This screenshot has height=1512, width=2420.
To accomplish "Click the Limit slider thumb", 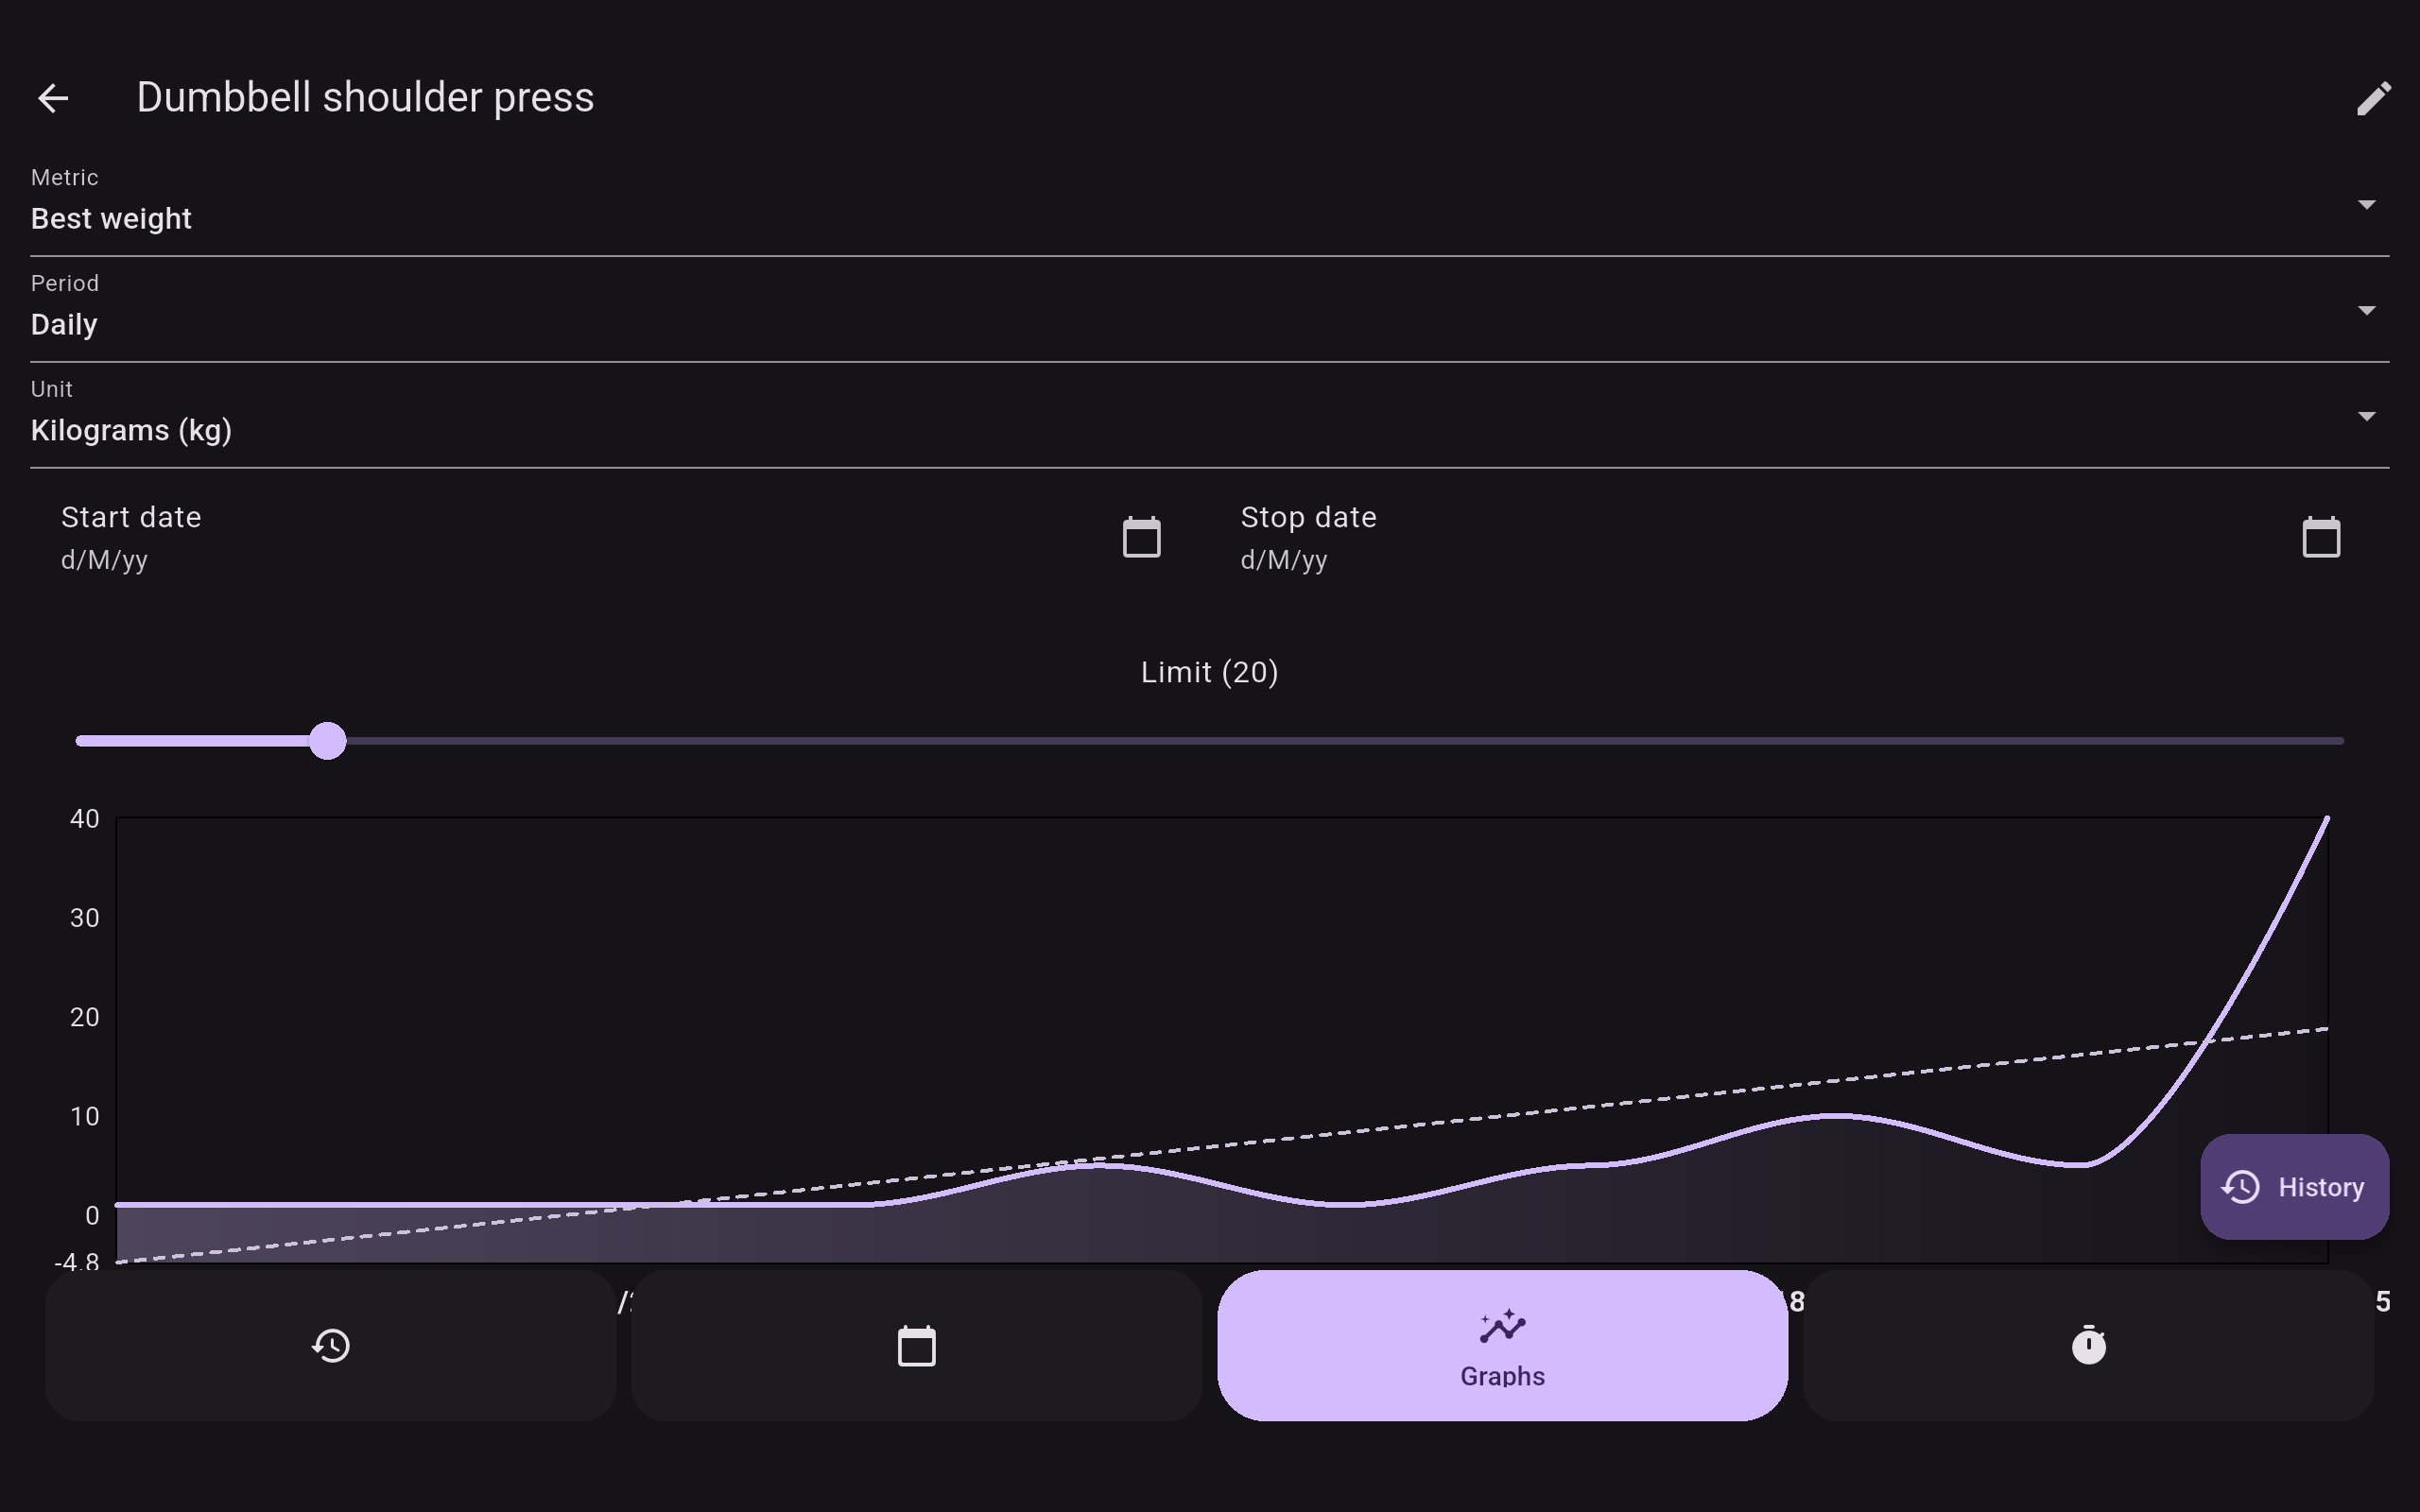I will [x=327, y=741].
